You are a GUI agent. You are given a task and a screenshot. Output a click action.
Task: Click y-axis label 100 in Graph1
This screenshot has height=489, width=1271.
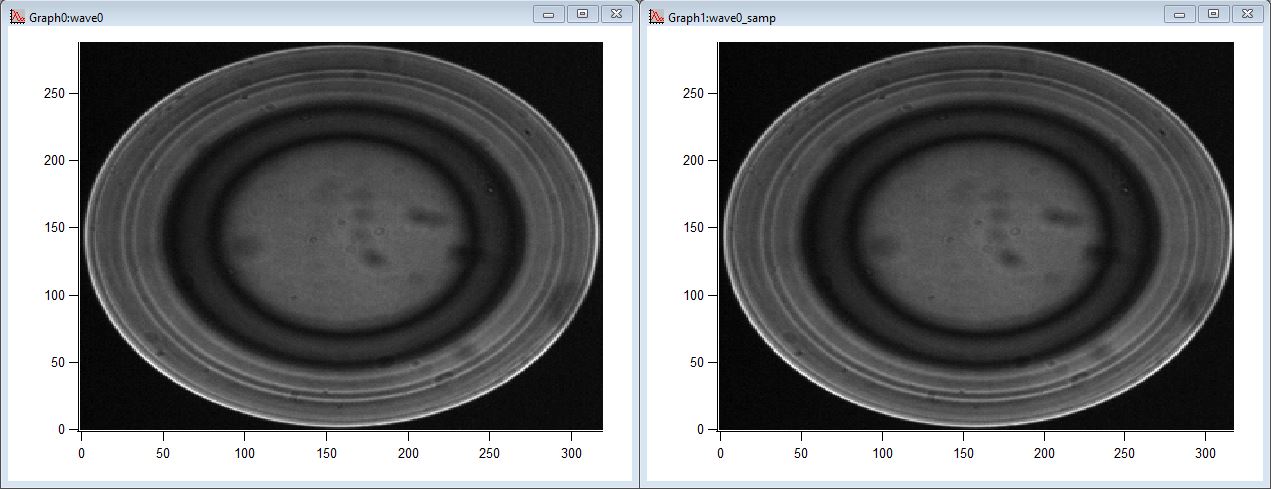click(695, 295)
